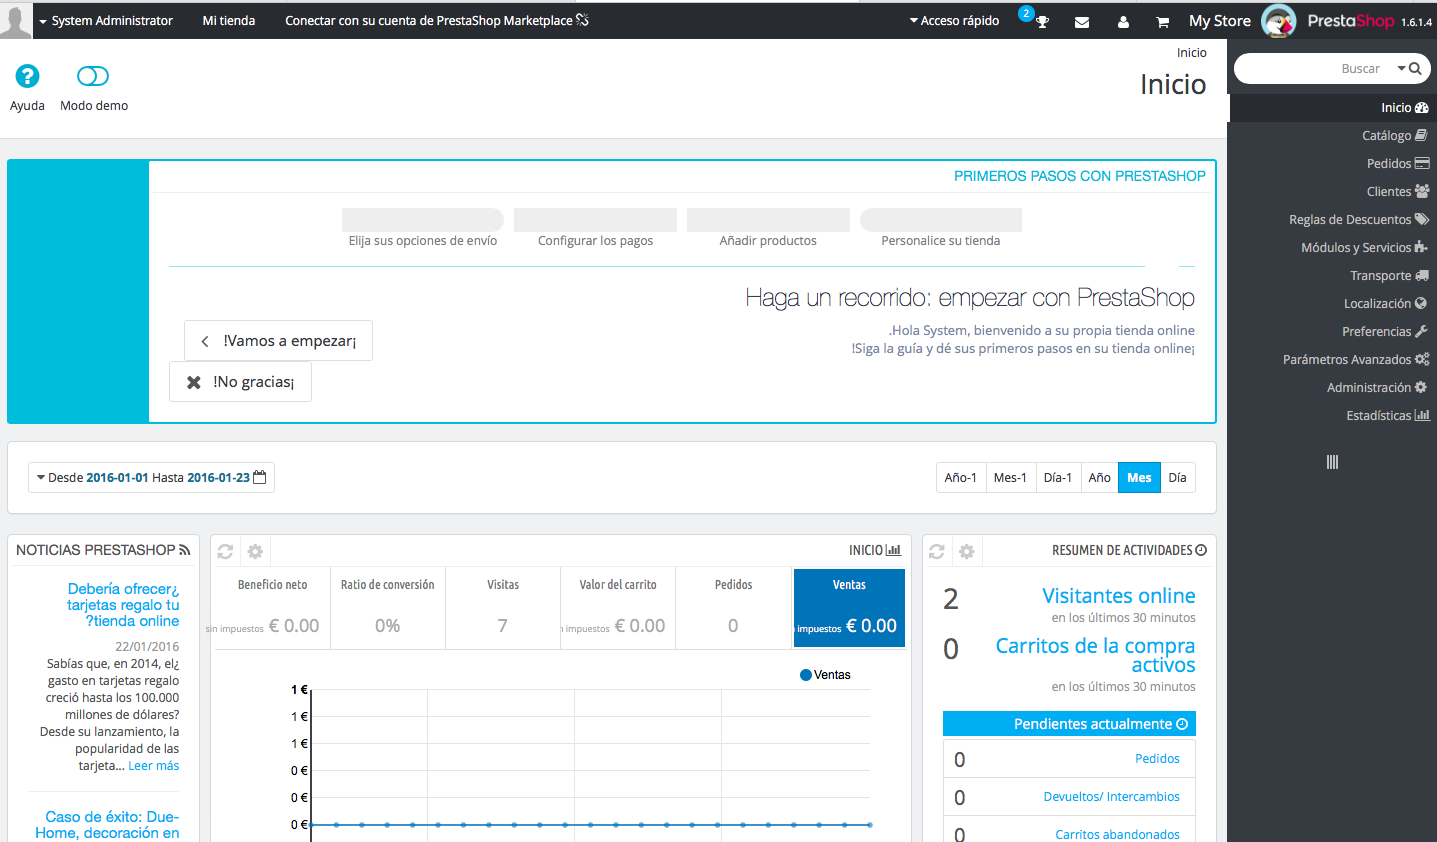Click the search magnifier icon

tap(1415, 68)
